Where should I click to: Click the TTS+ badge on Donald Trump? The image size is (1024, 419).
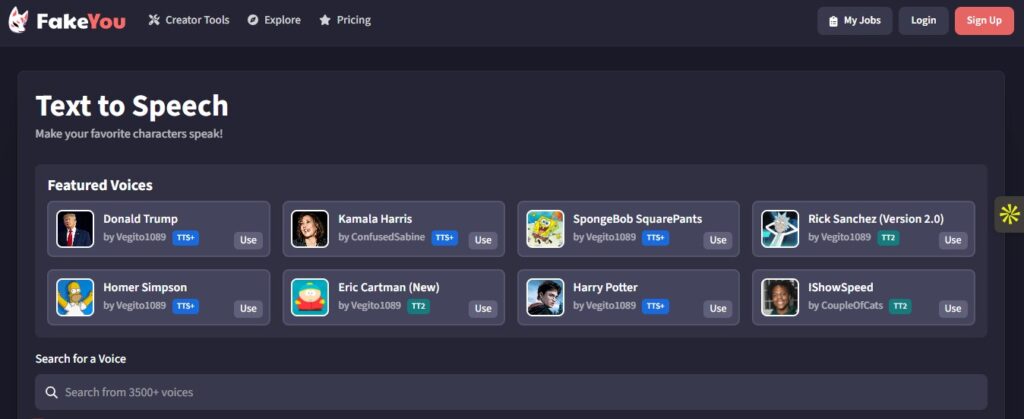pyautogui.click(x=185, y=238)
